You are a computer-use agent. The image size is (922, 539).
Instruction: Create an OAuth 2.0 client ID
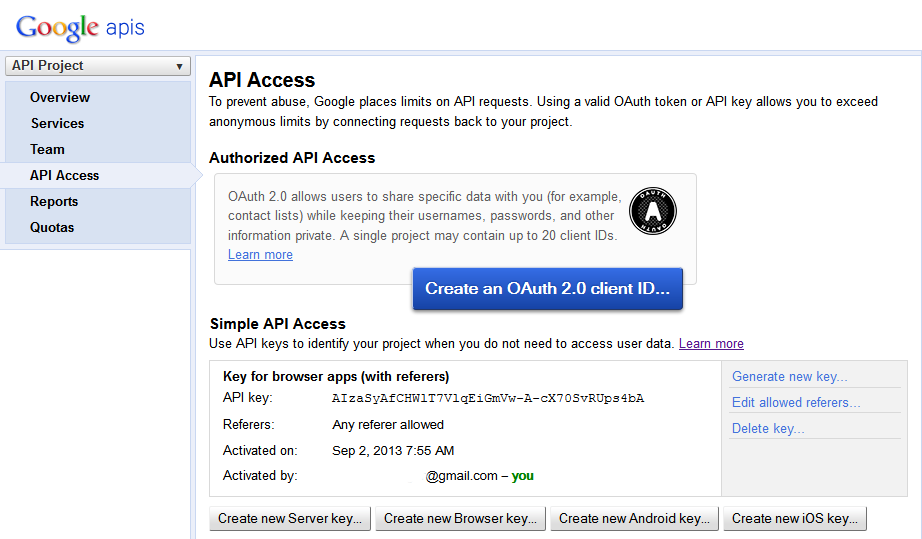(x=547, y=289)
